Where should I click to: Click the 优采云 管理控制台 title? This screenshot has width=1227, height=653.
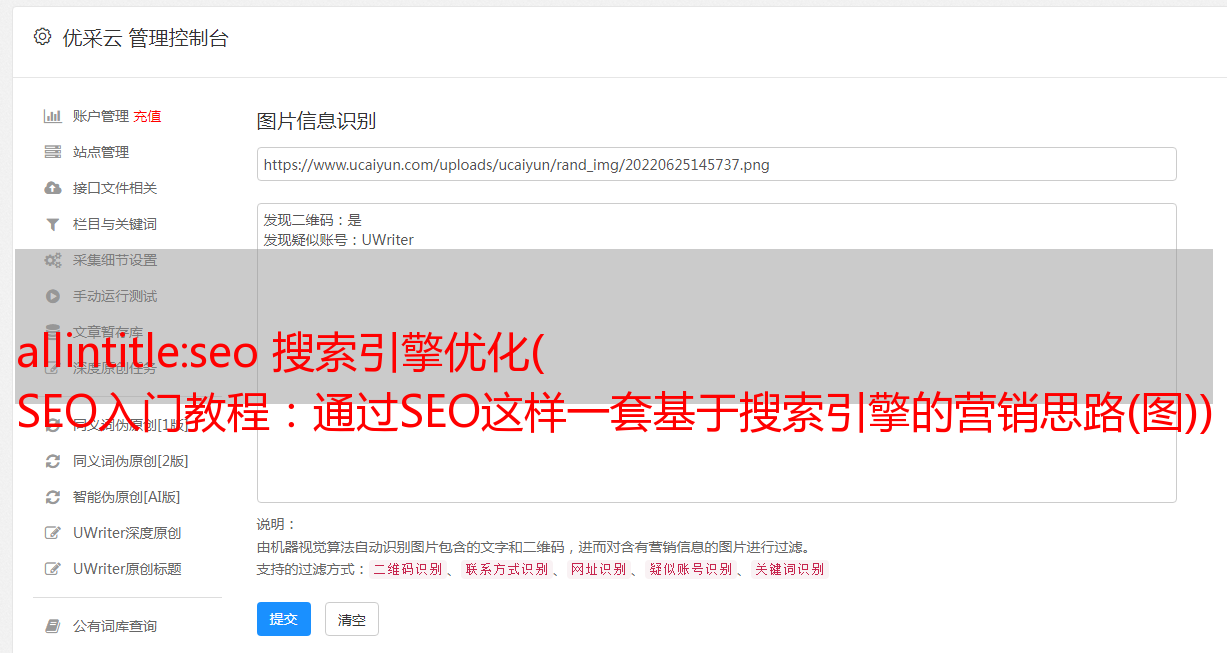[145, 38]
